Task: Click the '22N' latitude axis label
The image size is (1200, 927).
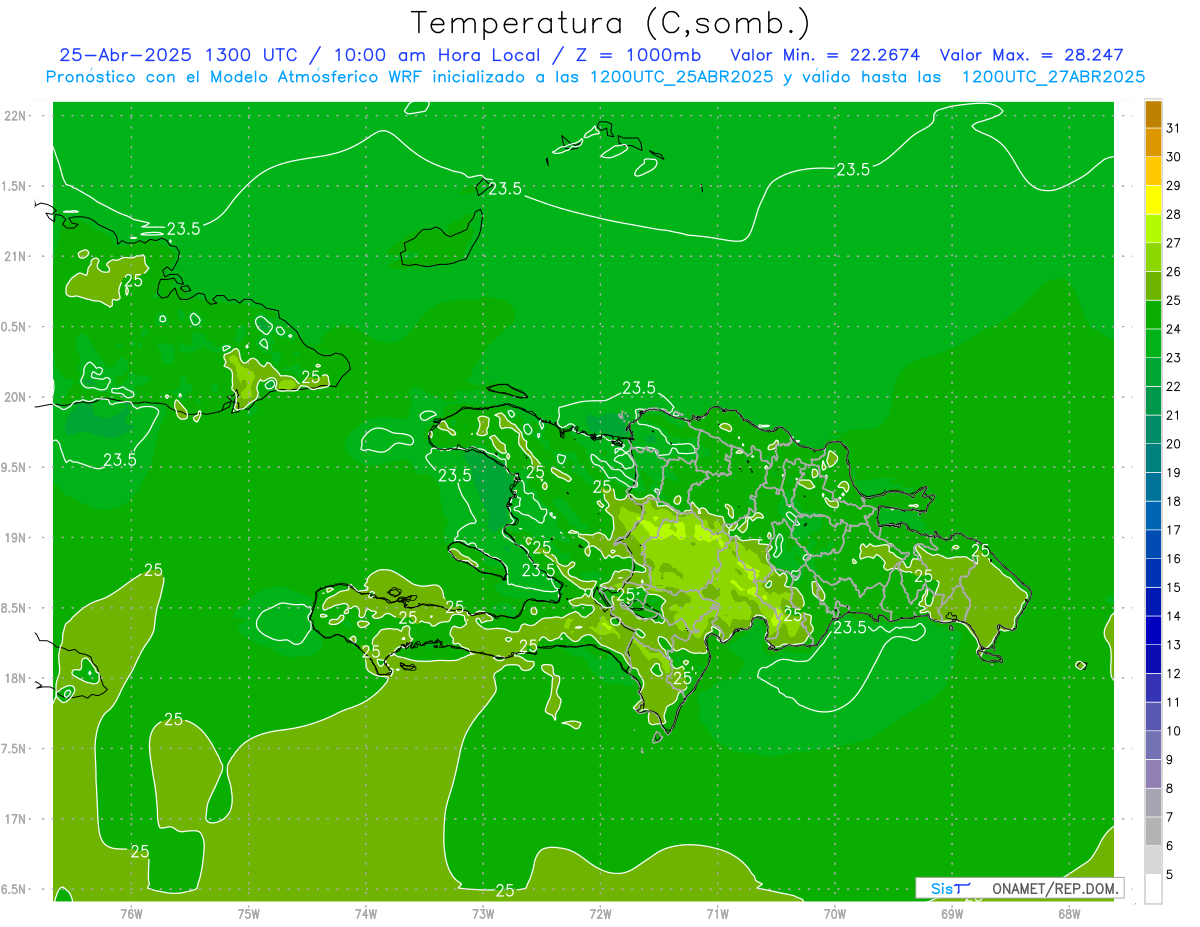Action: [x=14, y=115]
